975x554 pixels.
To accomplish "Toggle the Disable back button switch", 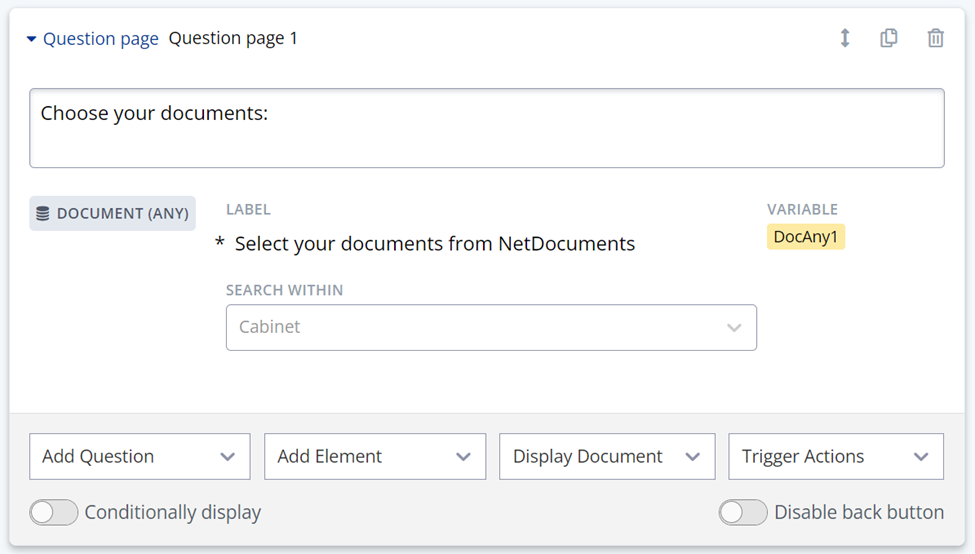I will pos(742,512).
